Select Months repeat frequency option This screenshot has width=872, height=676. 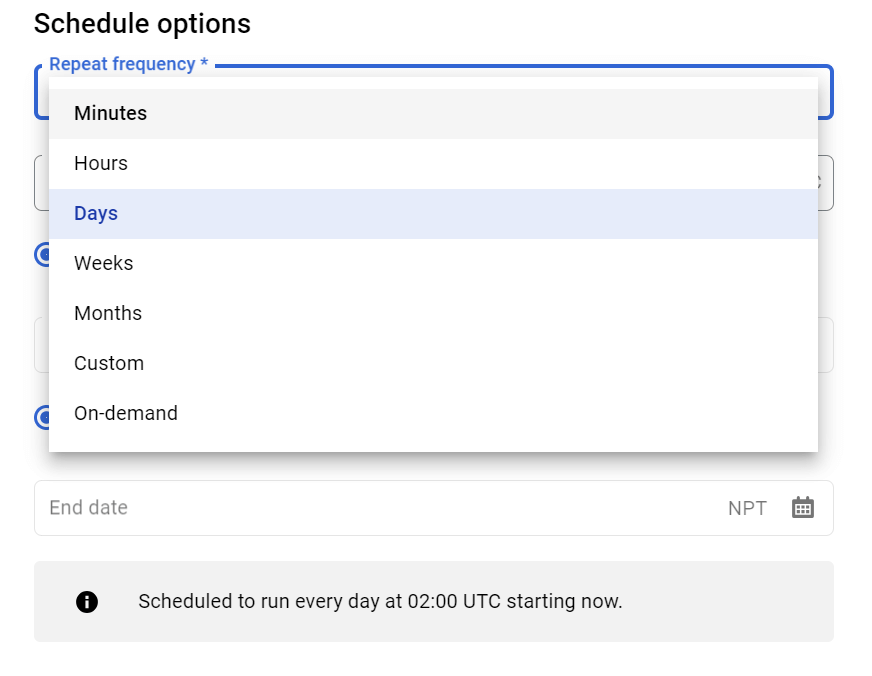click(433, 314)
